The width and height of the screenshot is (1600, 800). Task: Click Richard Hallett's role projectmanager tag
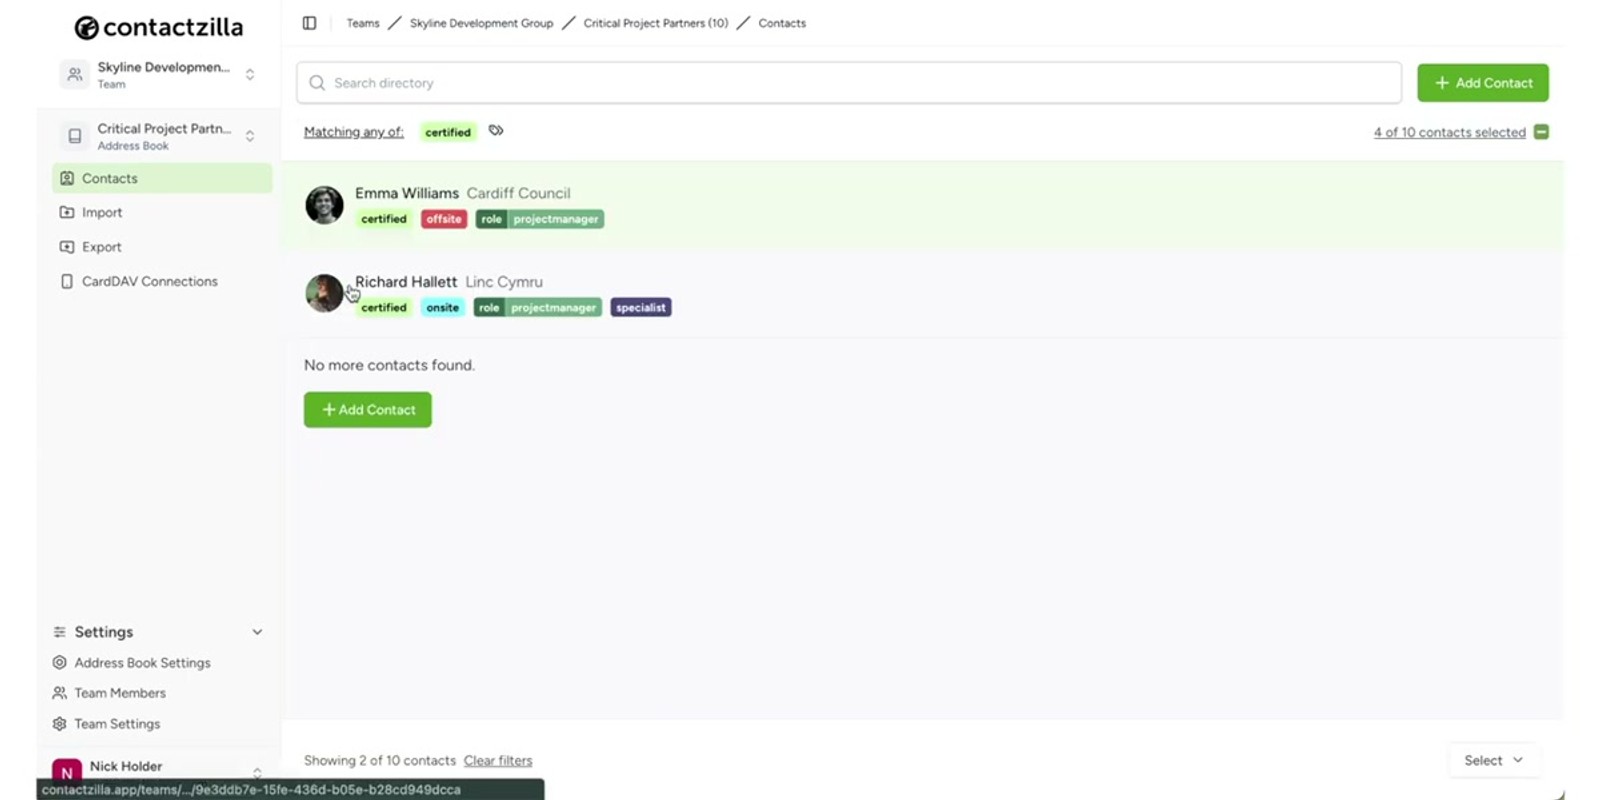click(x=538, y=308)
